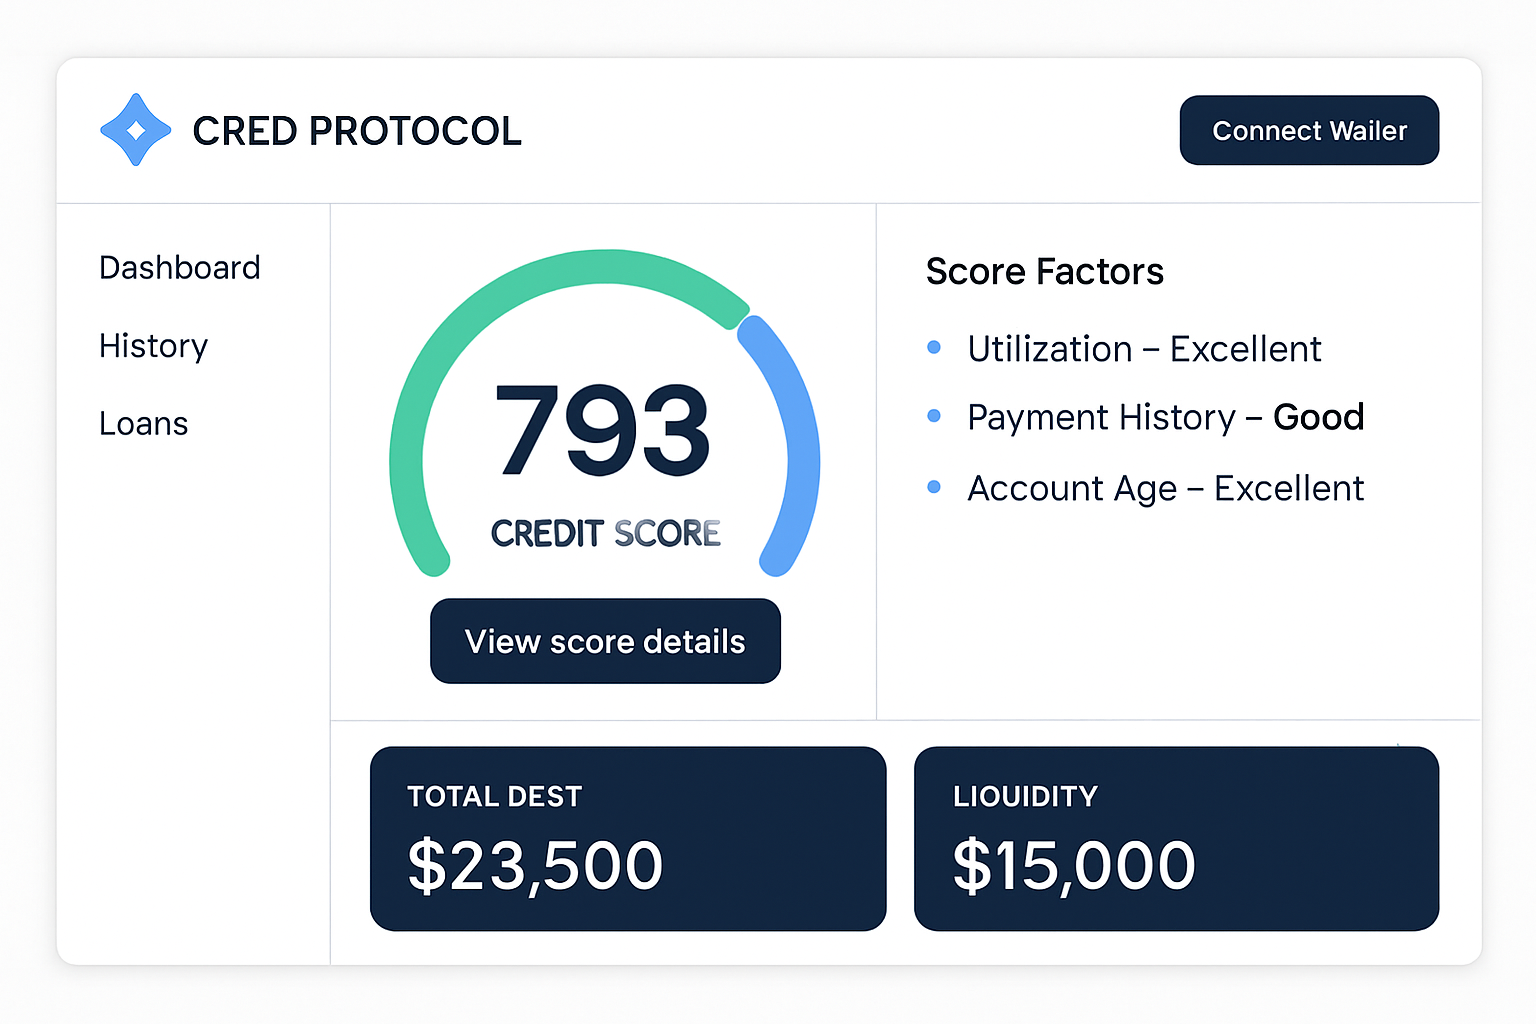Click the Payment History – Good factor
This screenshot has height=1024, width=1536.
pos(1165,417)
